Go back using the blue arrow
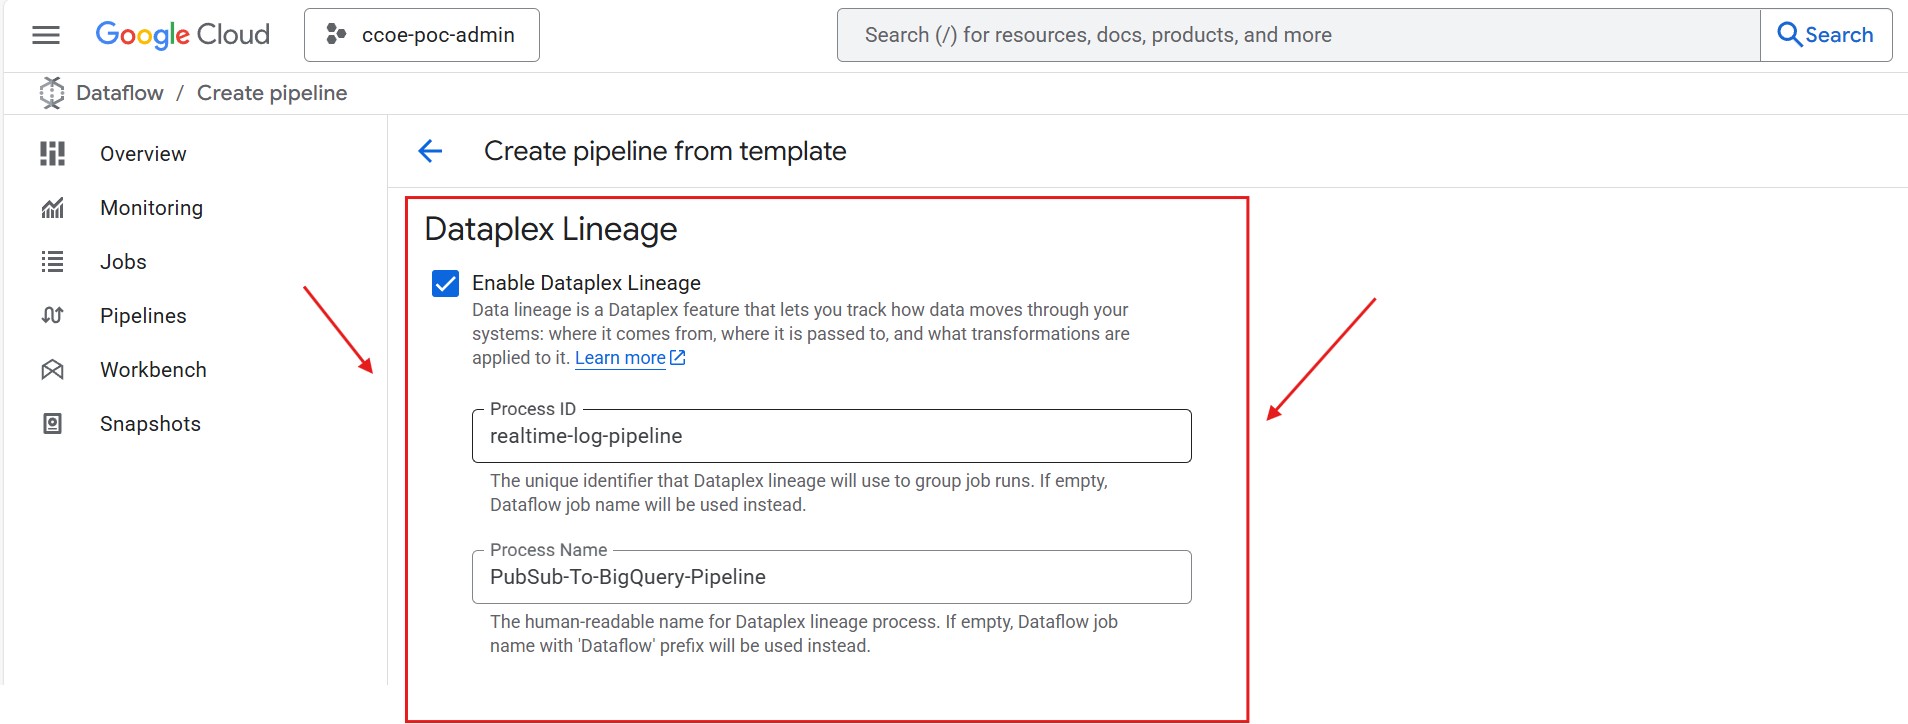This screenshot has height=724, width=1908. [x=430, y=151]
